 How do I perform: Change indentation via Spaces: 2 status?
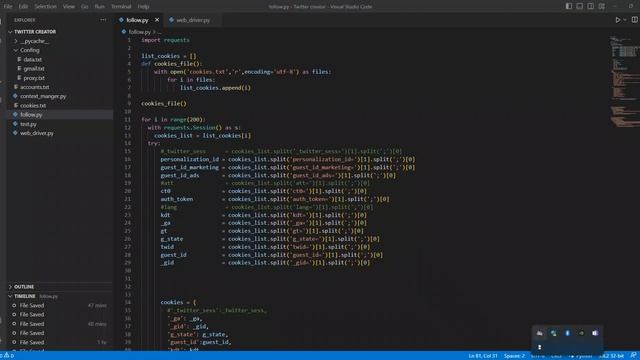coord(514,356)
